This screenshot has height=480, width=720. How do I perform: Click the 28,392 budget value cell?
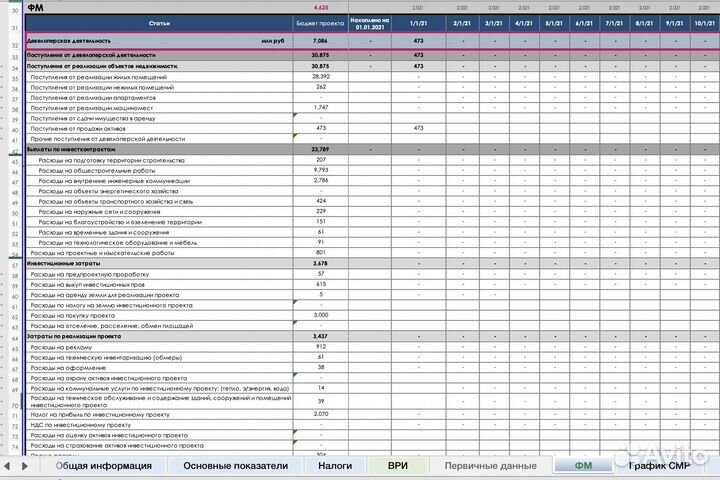321,76
